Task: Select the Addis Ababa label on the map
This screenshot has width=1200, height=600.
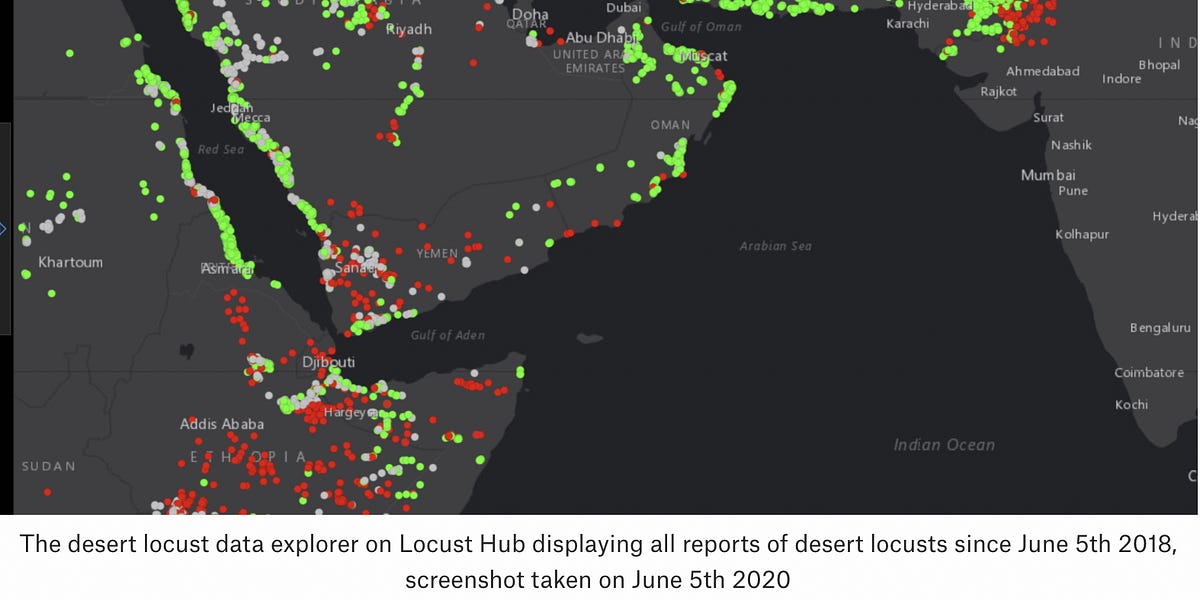Action: [221, 423]
